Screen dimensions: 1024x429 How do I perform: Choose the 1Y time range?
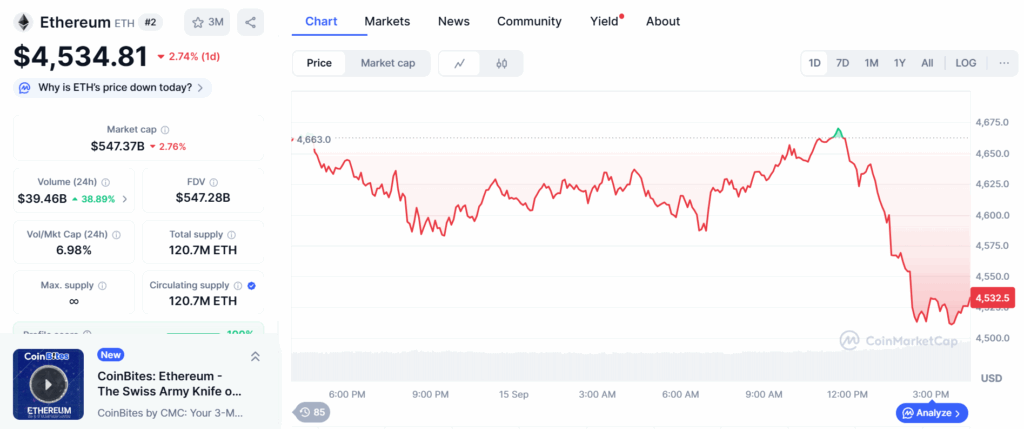pyautogui.click(x=900, y=63)
